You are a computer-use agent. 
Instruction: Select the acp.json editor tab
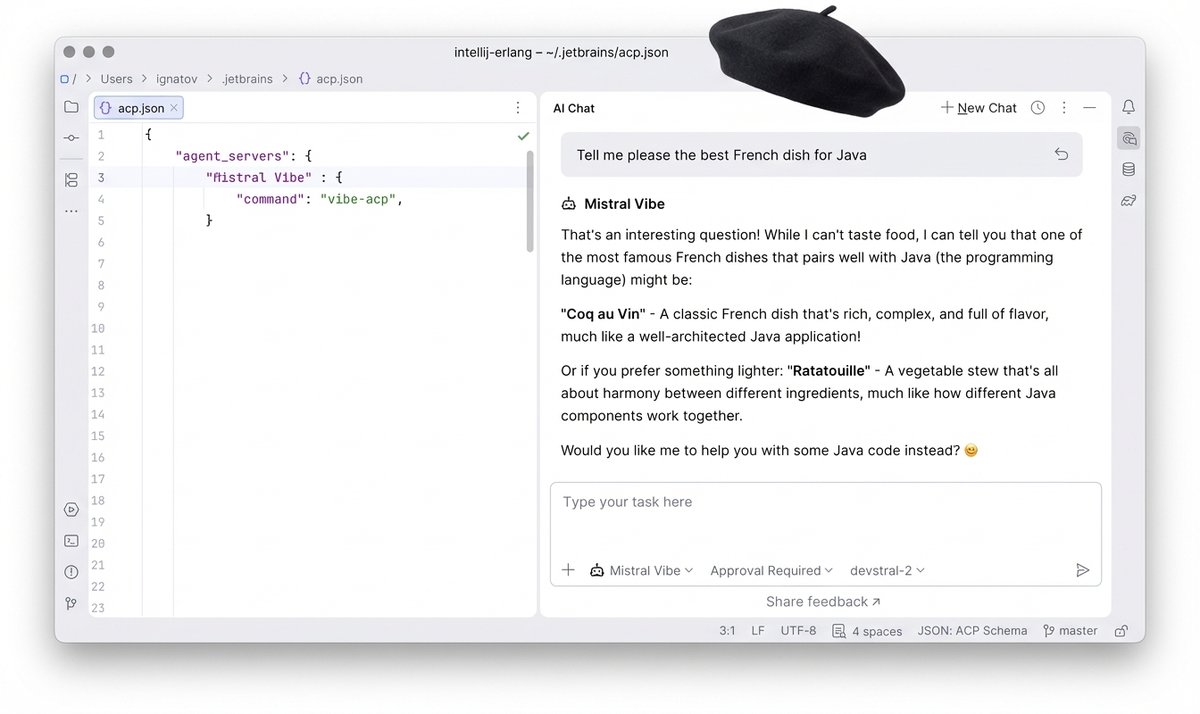[x=139, y=108]
